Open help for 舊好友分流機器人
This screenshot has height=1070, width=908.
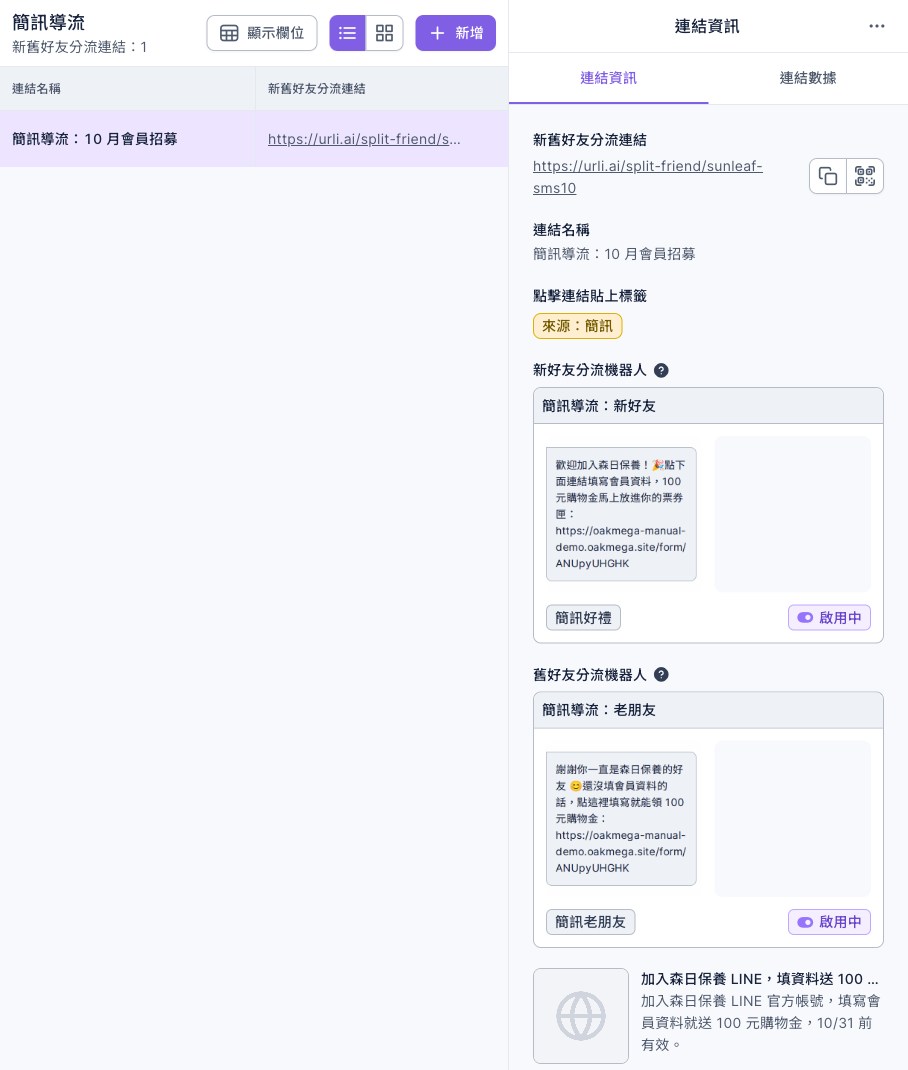click(x=661, y=675)
